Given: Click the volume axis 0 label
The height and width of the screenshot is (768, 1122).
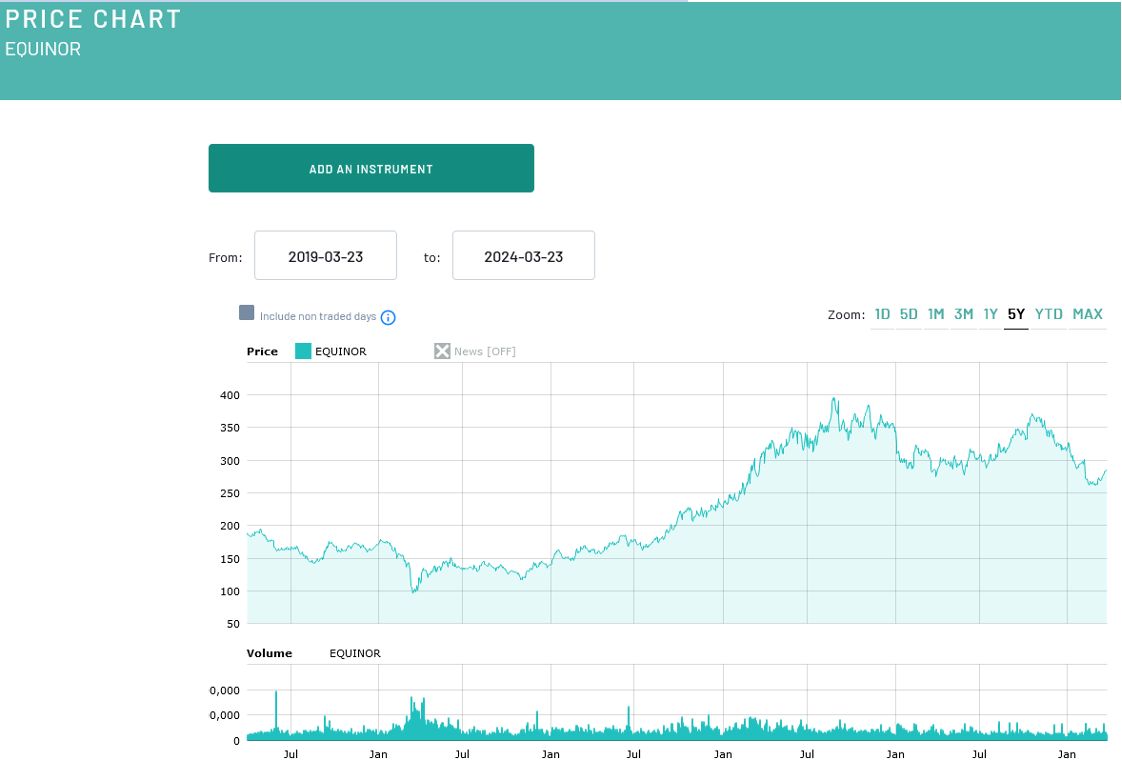Looking at the screenshot, I should [236, 741].
